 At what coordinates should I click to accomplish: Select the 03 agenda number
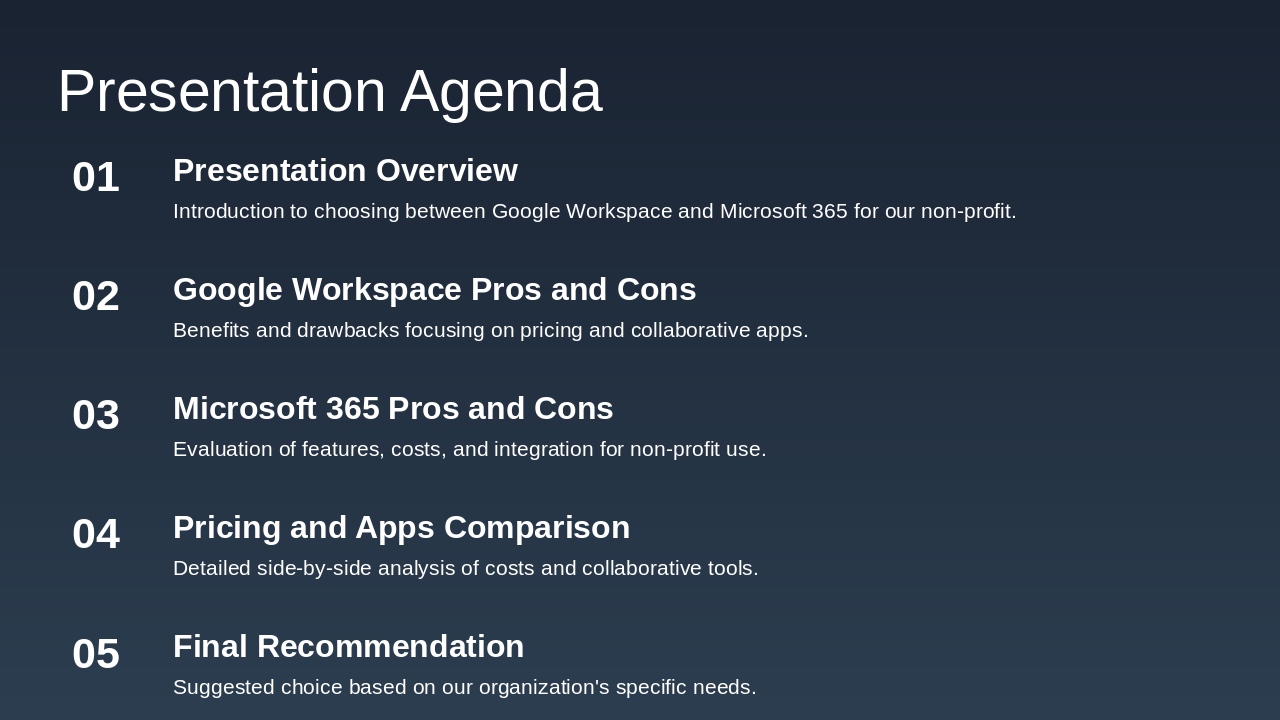coord(96,415)
